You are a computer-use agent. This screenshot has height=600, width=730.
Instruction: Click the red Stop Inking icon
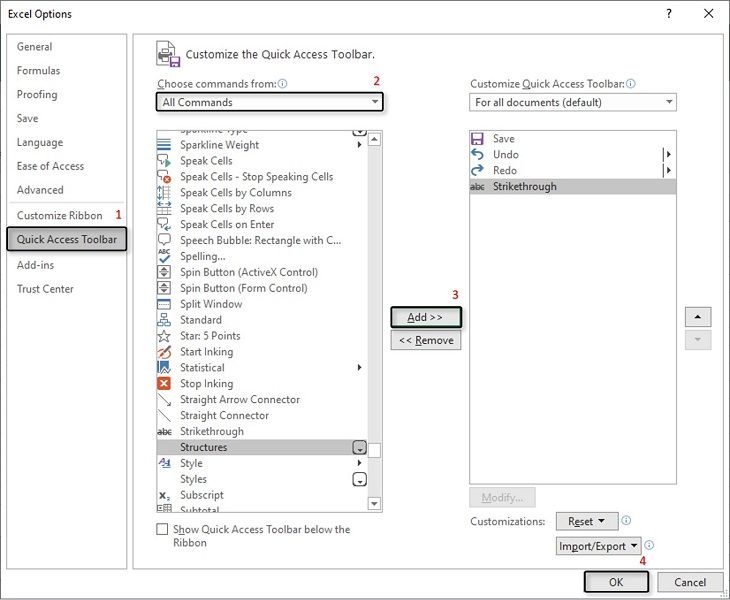pos(164,384)
